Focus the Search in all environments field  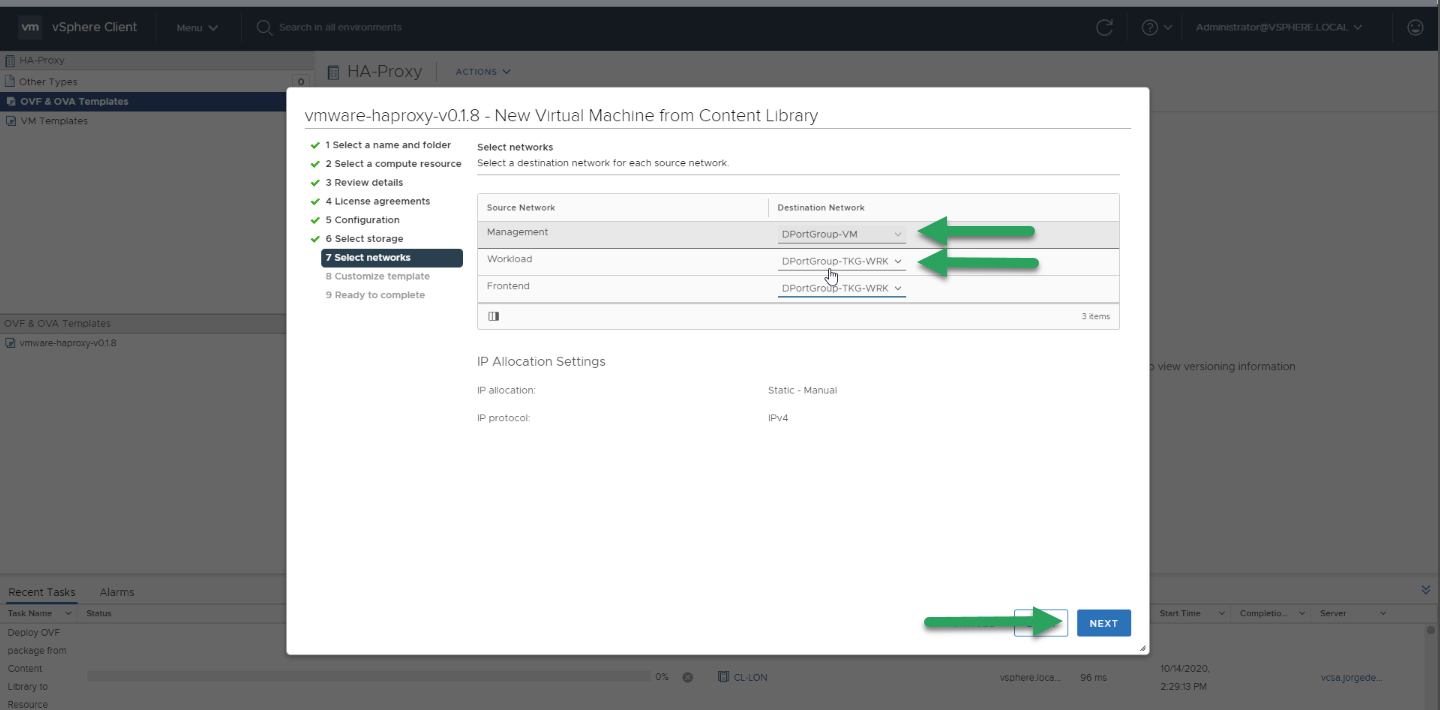pos(340,27)
